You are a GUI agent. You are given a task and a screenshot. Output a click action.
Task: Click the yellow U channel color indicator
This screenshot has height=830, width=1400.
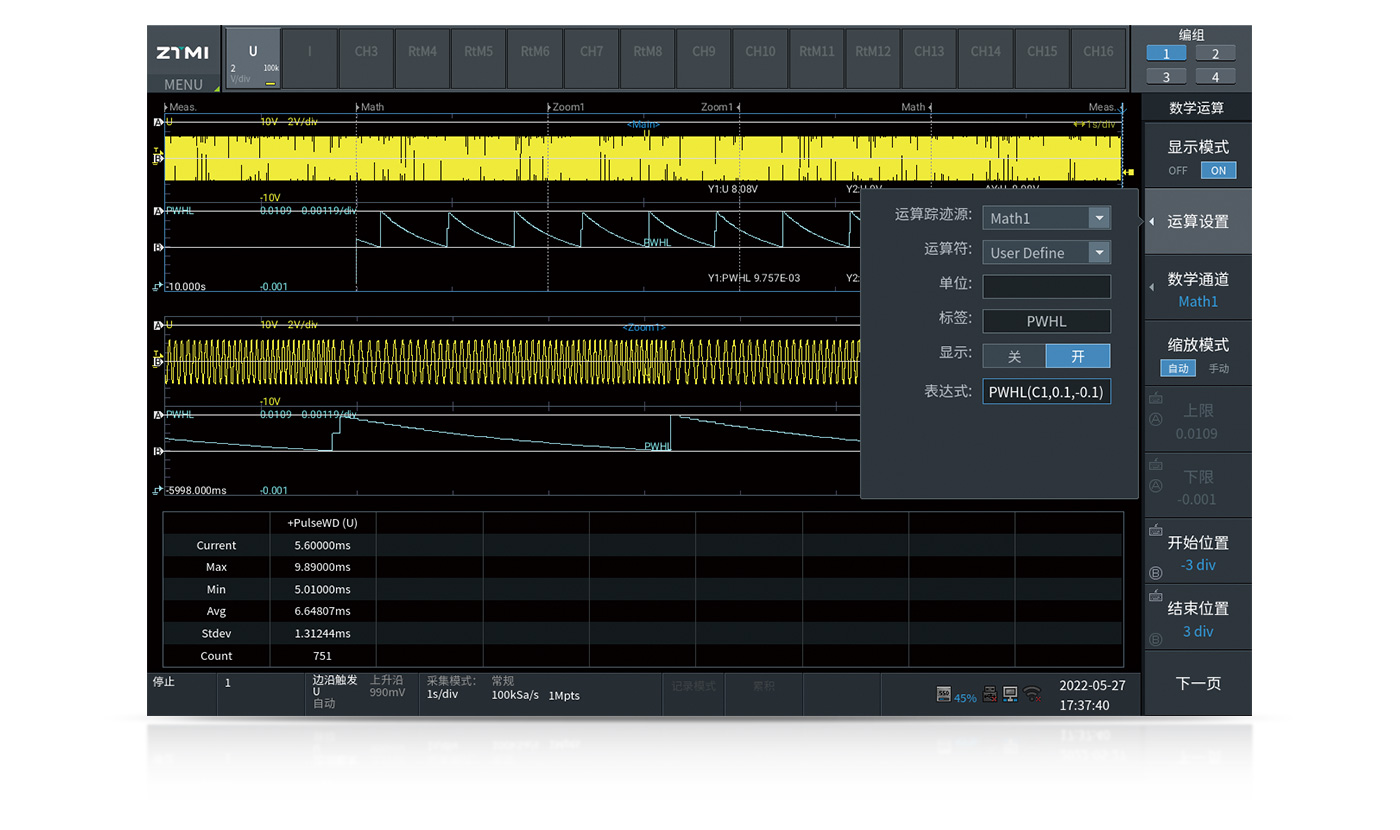pos(271,84)
